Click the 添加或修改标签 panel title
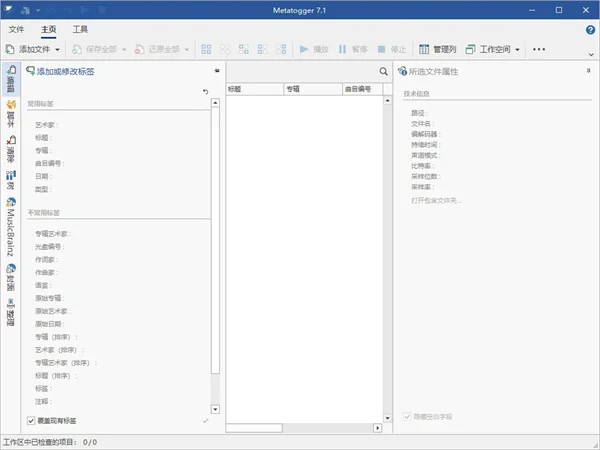This screenshot has height=450, width=600. pyautogui.click(x=65, y=71)
